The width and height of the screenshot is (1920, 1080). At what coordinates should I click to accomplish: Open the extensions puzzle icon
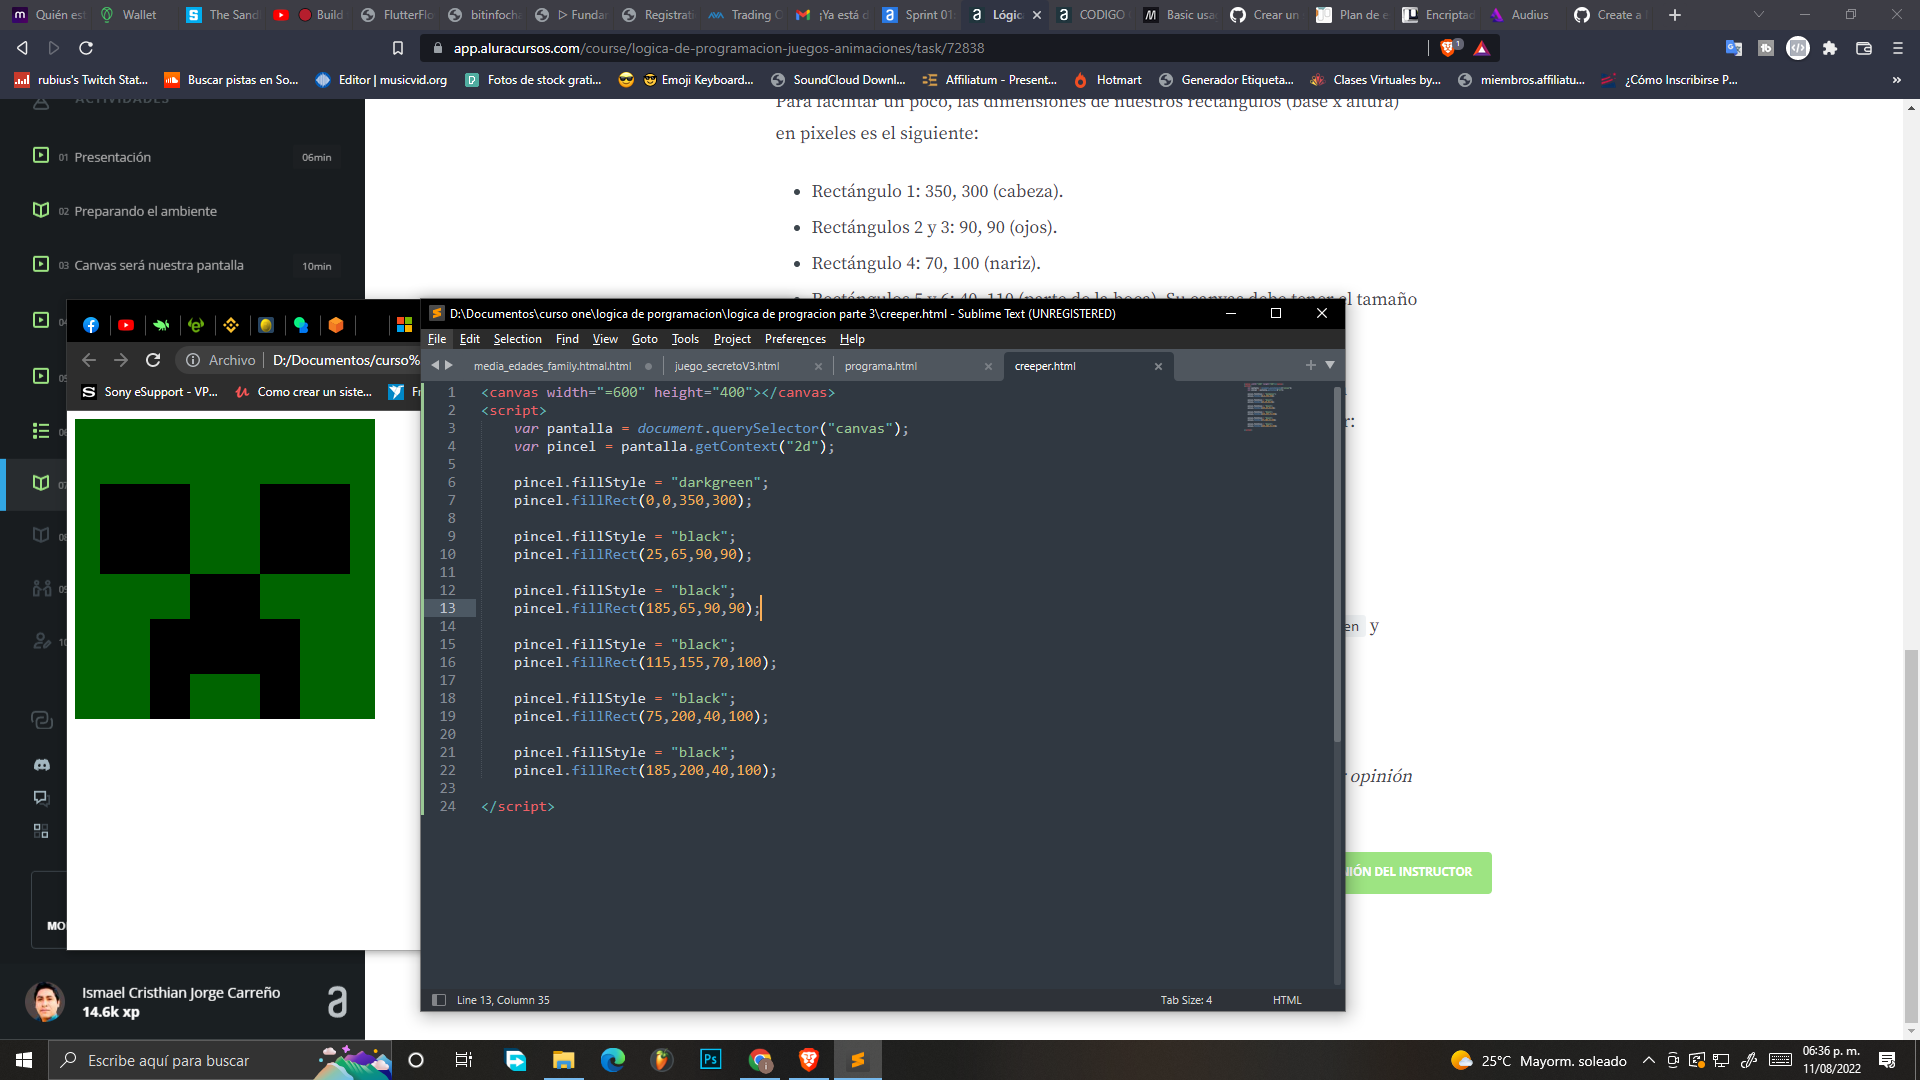click(1830, 48)
